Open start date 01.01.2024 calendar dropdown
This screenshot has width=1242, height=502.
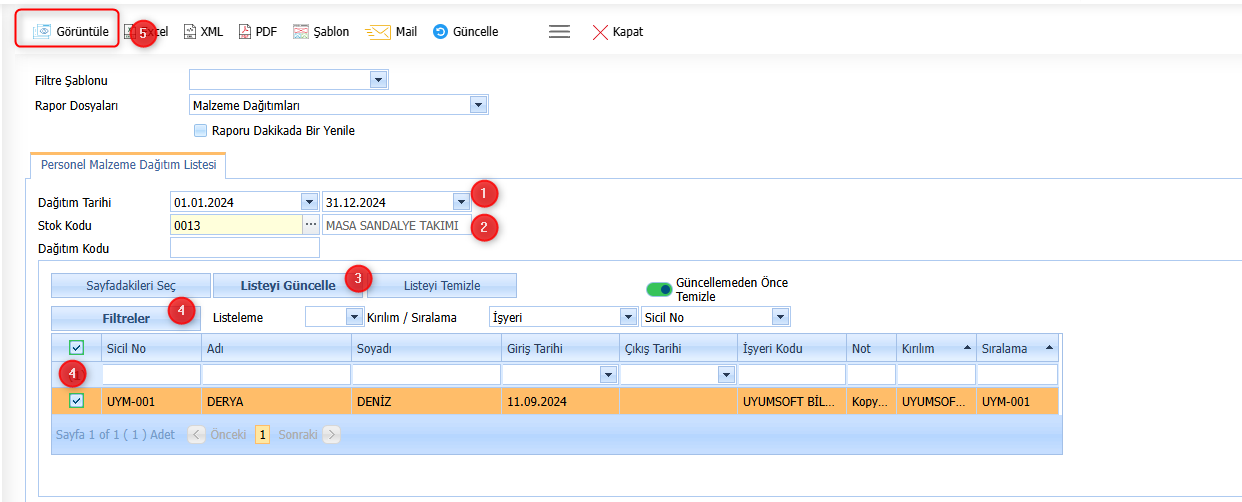309,201
